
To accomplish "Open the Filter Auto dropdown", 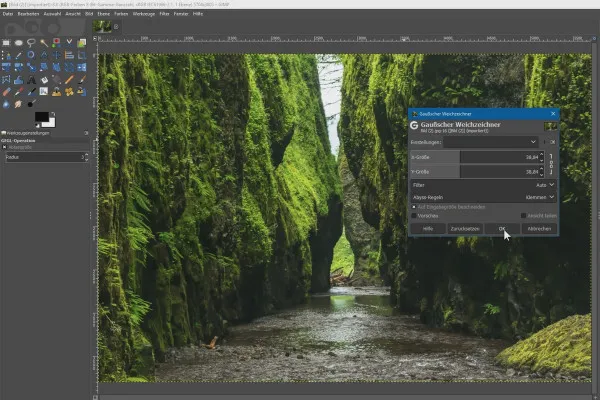I will (483, 185).
